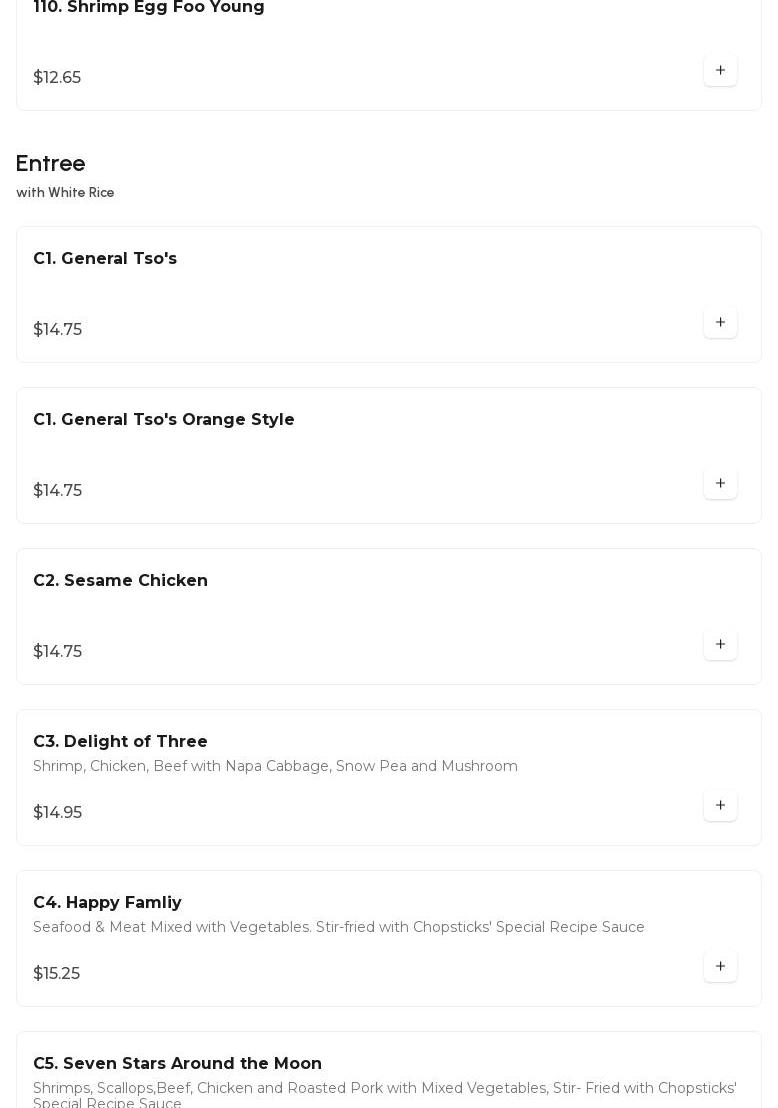778x1108 pixels.
Task: Click the "with White Rice" subtitle
Action: coord(65,193)
